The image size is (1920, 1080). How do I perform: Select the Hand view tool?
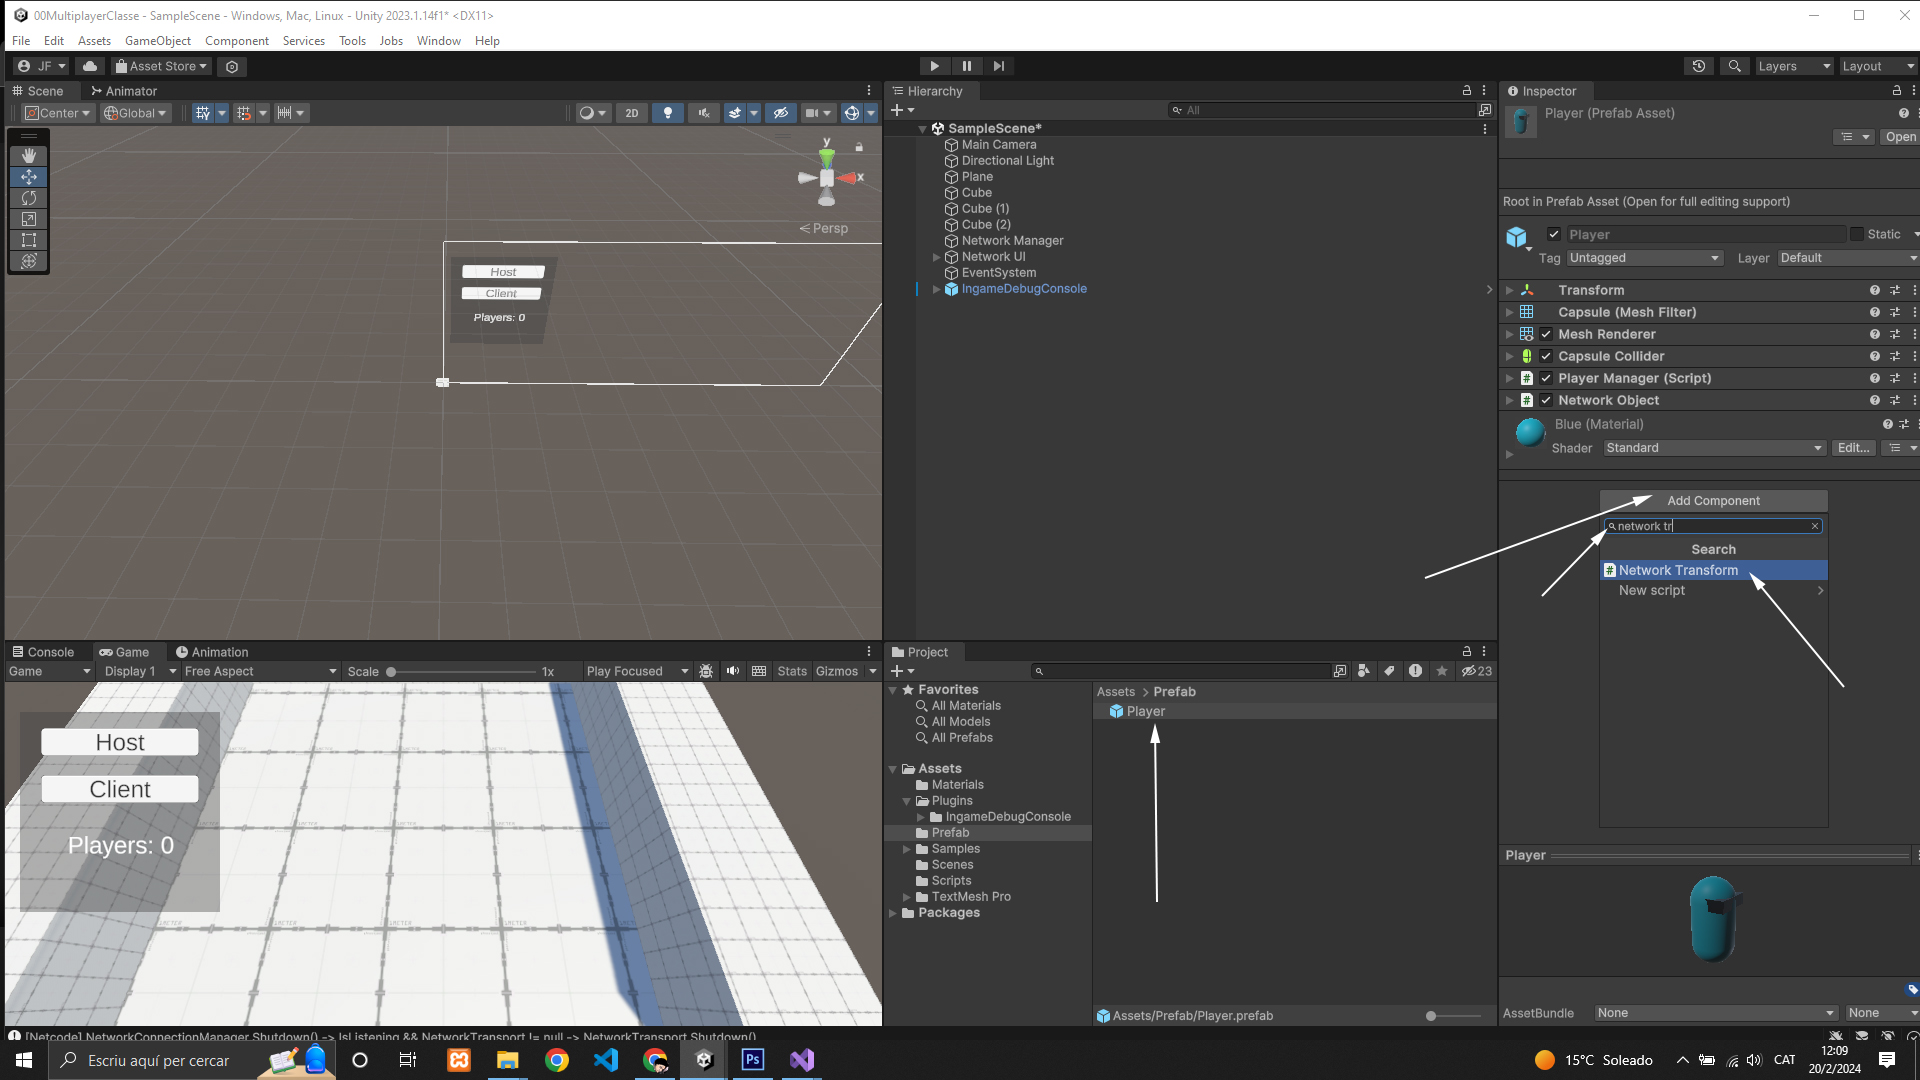(x=29, y=156)
